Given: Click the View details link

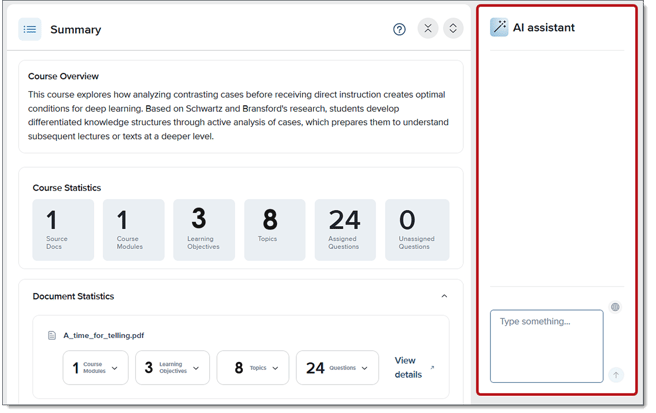Looking at the screenshot, I should 407,367.
